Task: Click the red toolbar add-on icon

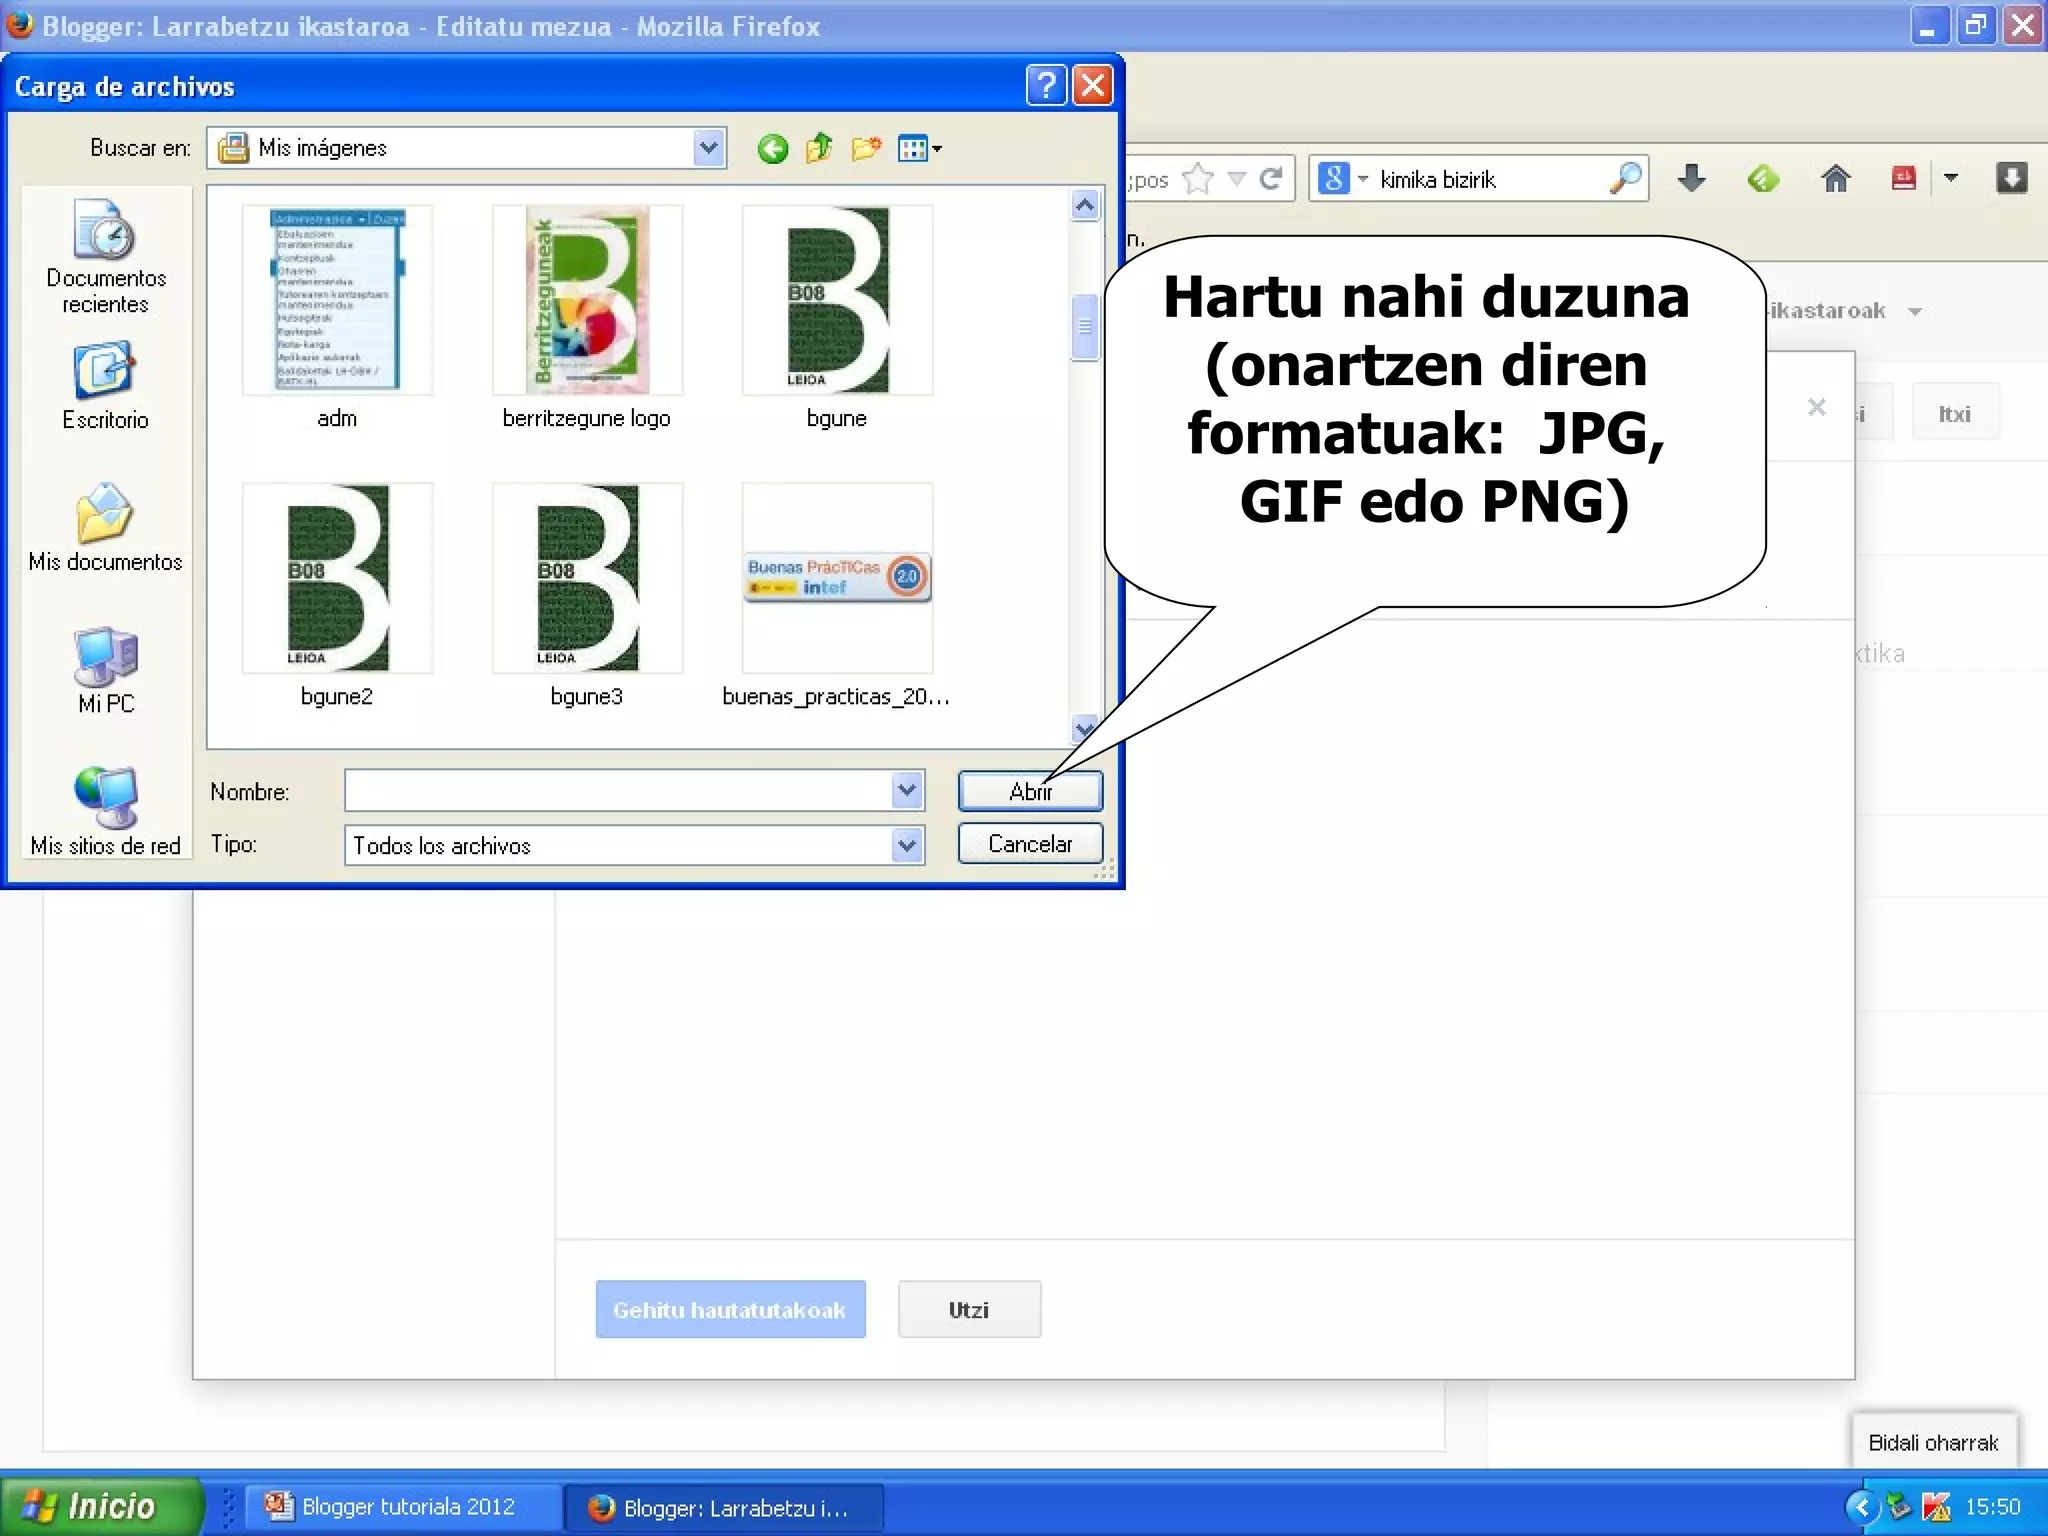Action: 1904,179
